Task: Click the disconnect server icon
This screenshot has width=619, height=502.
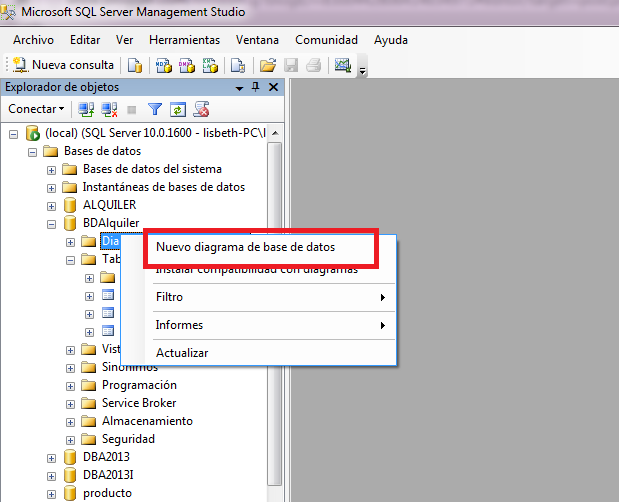Action: point(108,109)
